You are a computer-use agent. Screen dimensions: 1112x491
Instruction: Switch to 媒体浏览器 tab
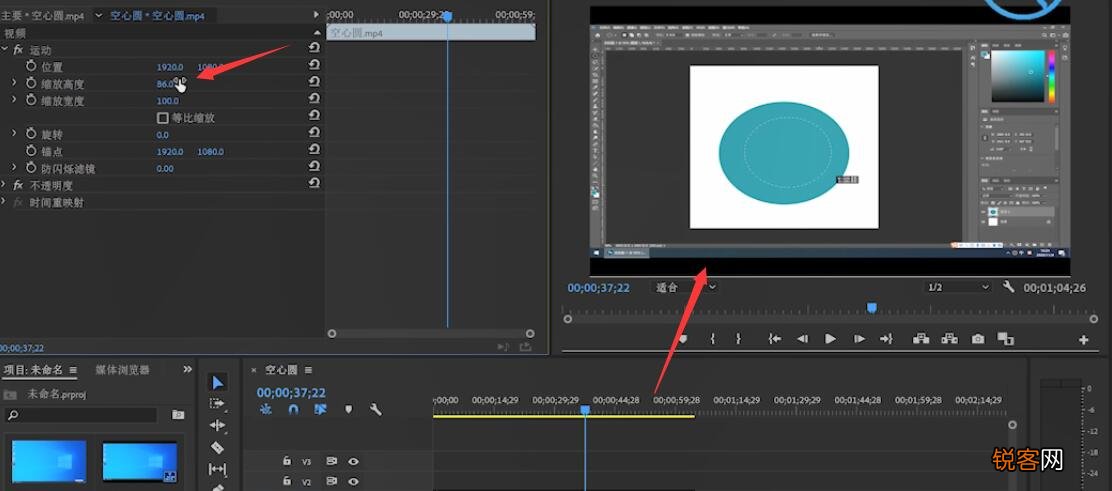[x=123, y=370]
